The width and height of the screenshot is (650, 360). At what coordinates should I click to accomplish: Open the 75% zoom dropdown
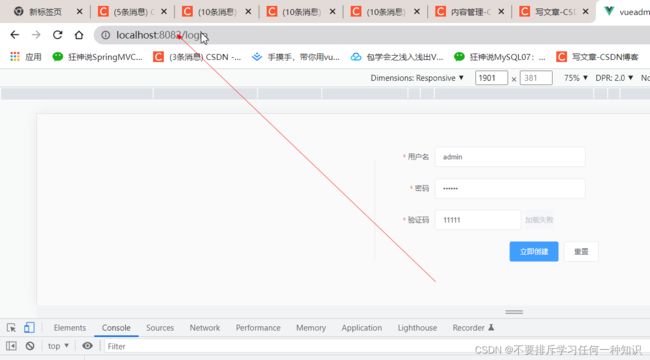click(576, 78)
